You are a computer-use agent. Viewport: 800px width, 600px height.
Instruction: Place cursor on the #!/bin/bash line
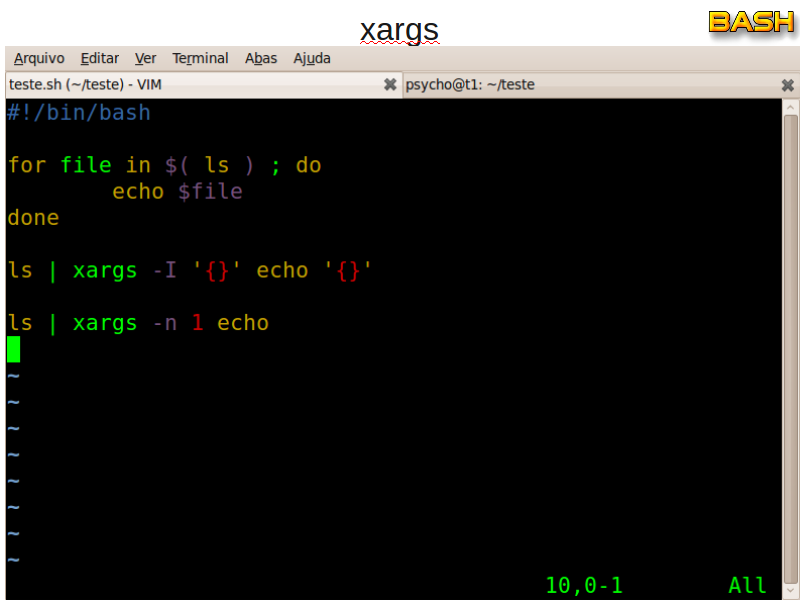click(79, 112)
